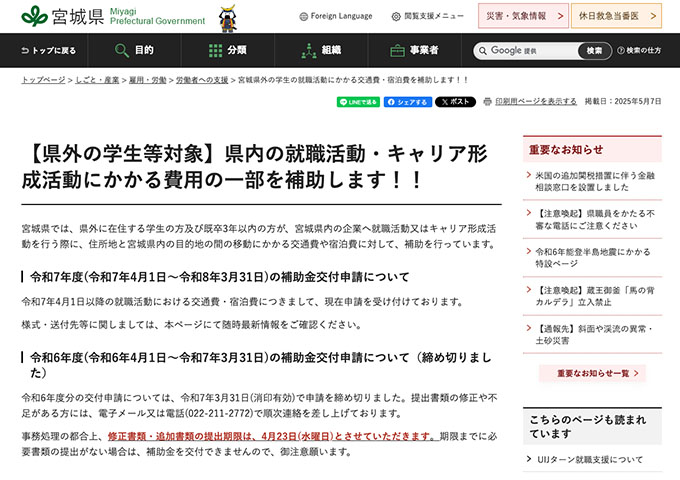Open the 分類 navigation menu

pos(228,50)
